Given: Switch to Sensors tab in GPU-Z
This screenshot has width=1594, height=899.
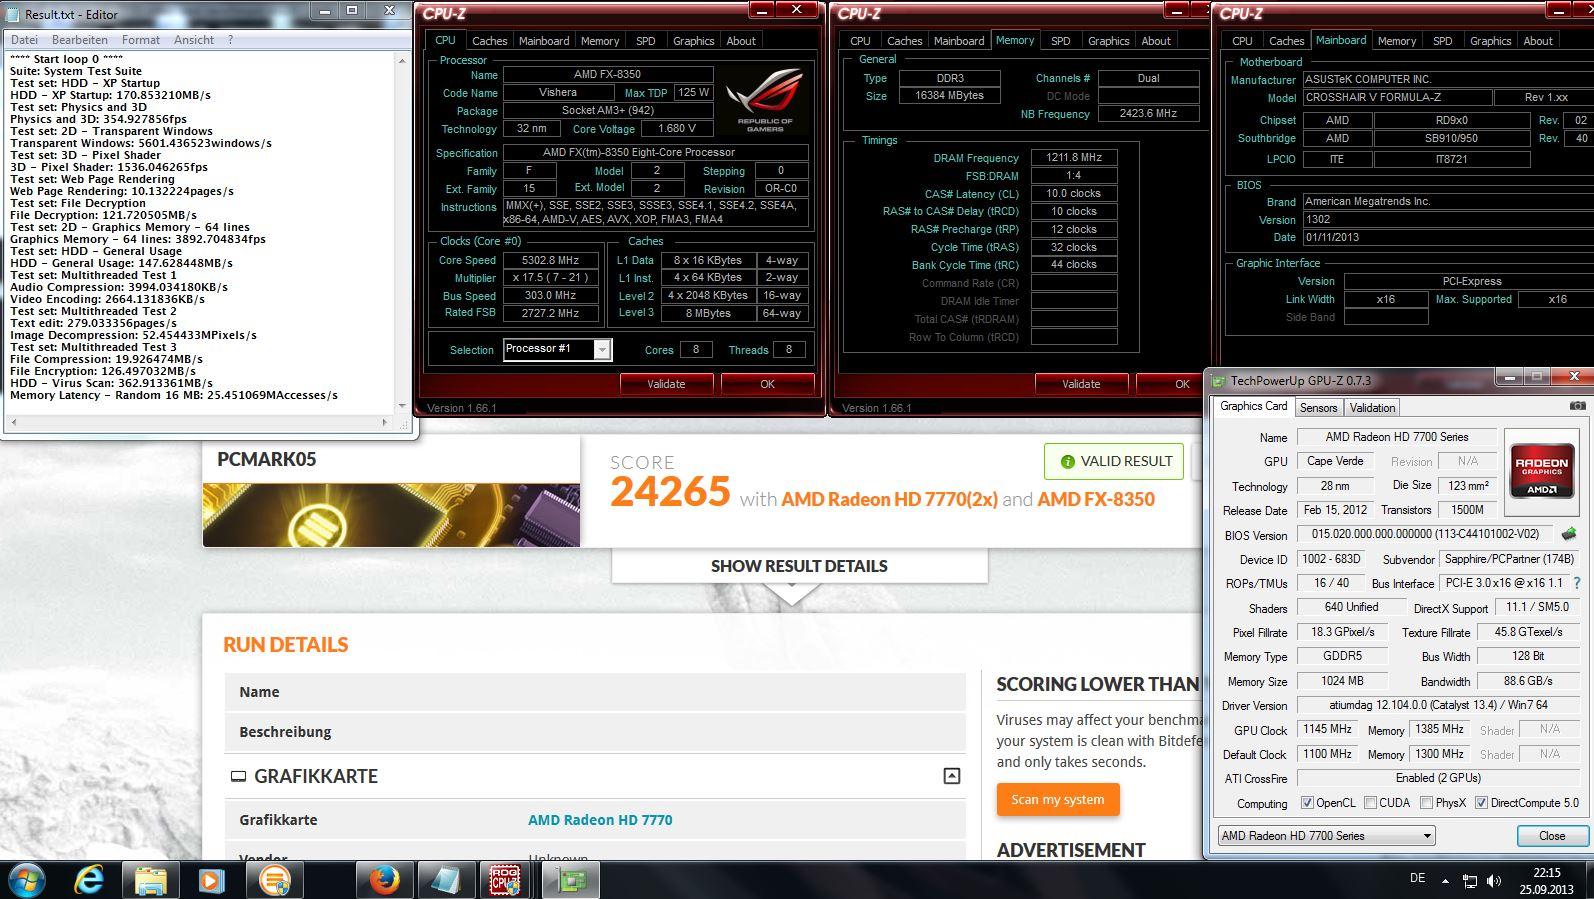Looking at the screenshot, I should point(1318,408).
